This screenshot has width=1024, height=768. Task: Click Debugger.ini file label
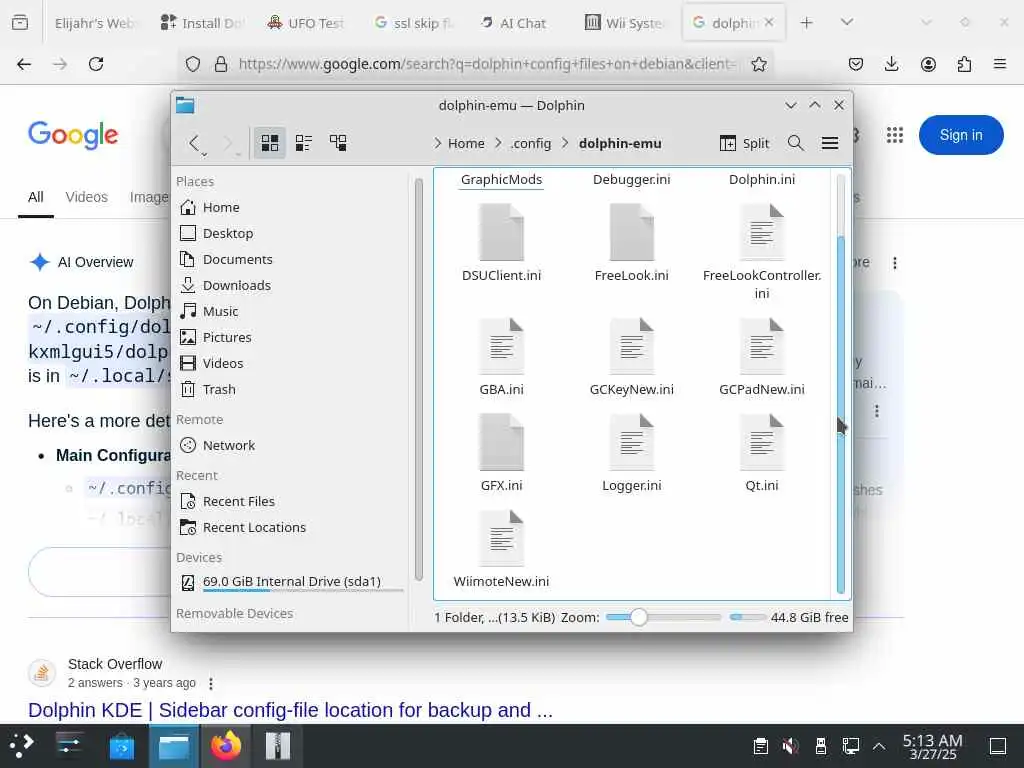point(632,180)
